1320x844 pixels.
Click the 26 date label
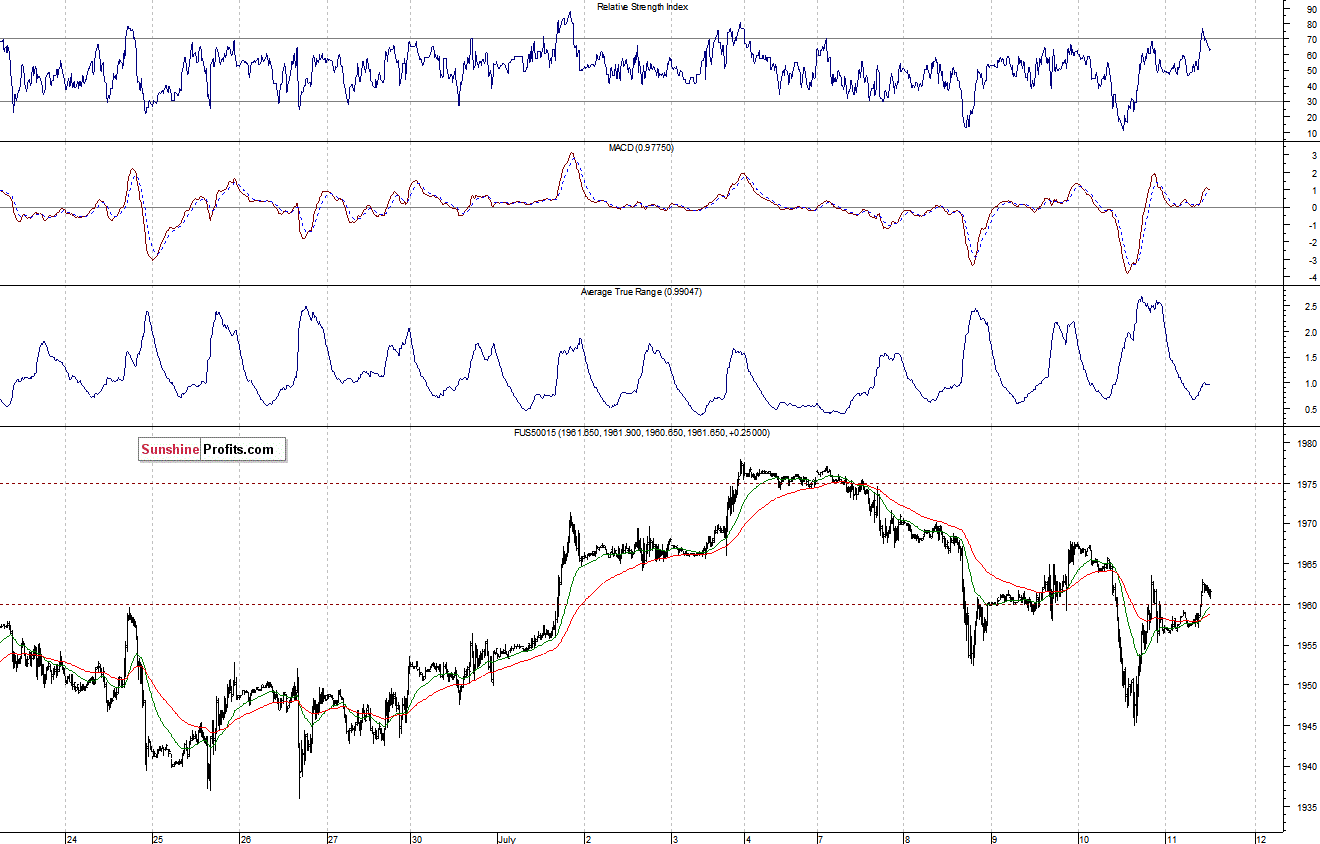click(x=246, y=838)
